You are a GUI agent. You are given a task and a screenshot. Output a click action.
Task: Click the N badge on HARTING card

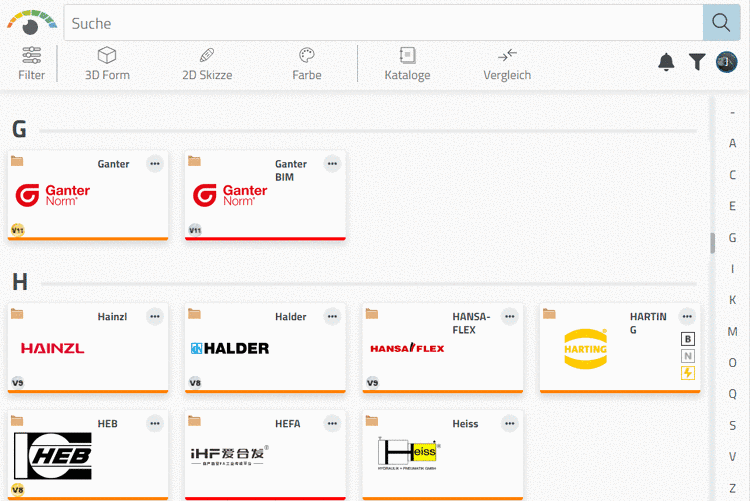[x=688, y=356]
